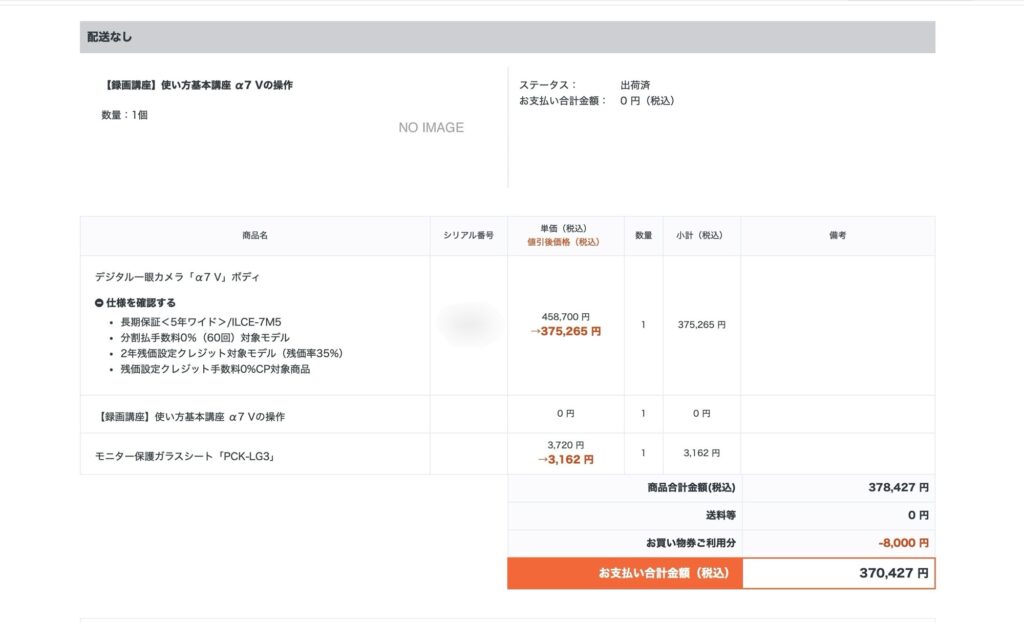
Task: Click the 分割払手数料0%（60回）対象モデル spec item
Action: coord(204,338)
